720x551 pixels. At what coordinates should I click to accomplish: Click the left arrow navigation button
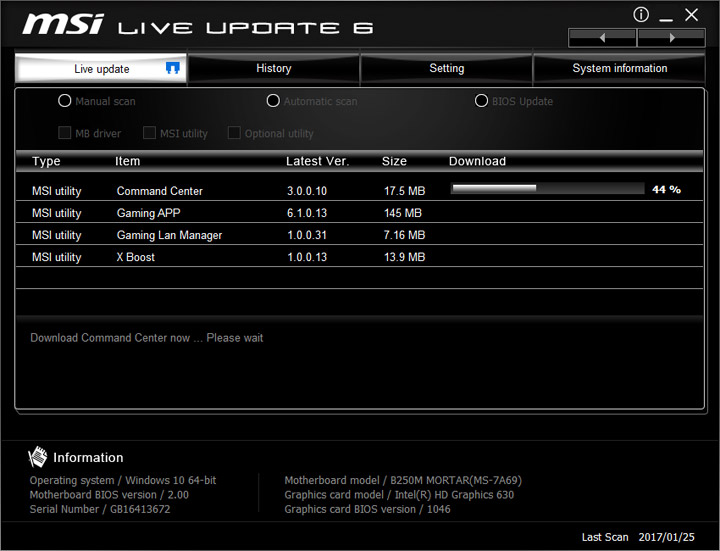coord(602,38)
